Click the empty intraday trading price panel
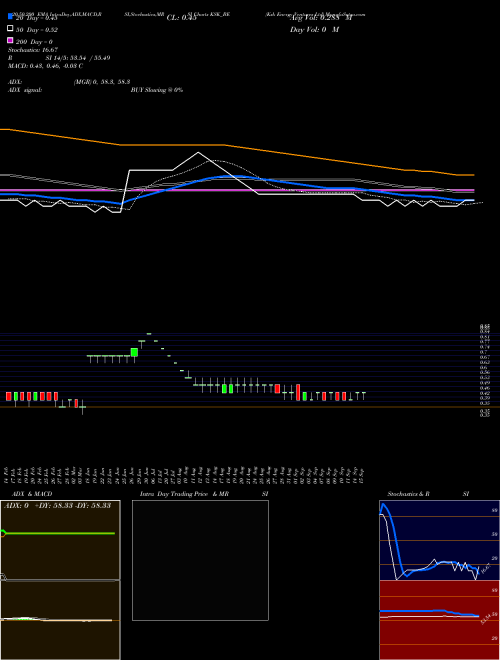Screen dimensions: 500x660 click(x=200, y=560)
